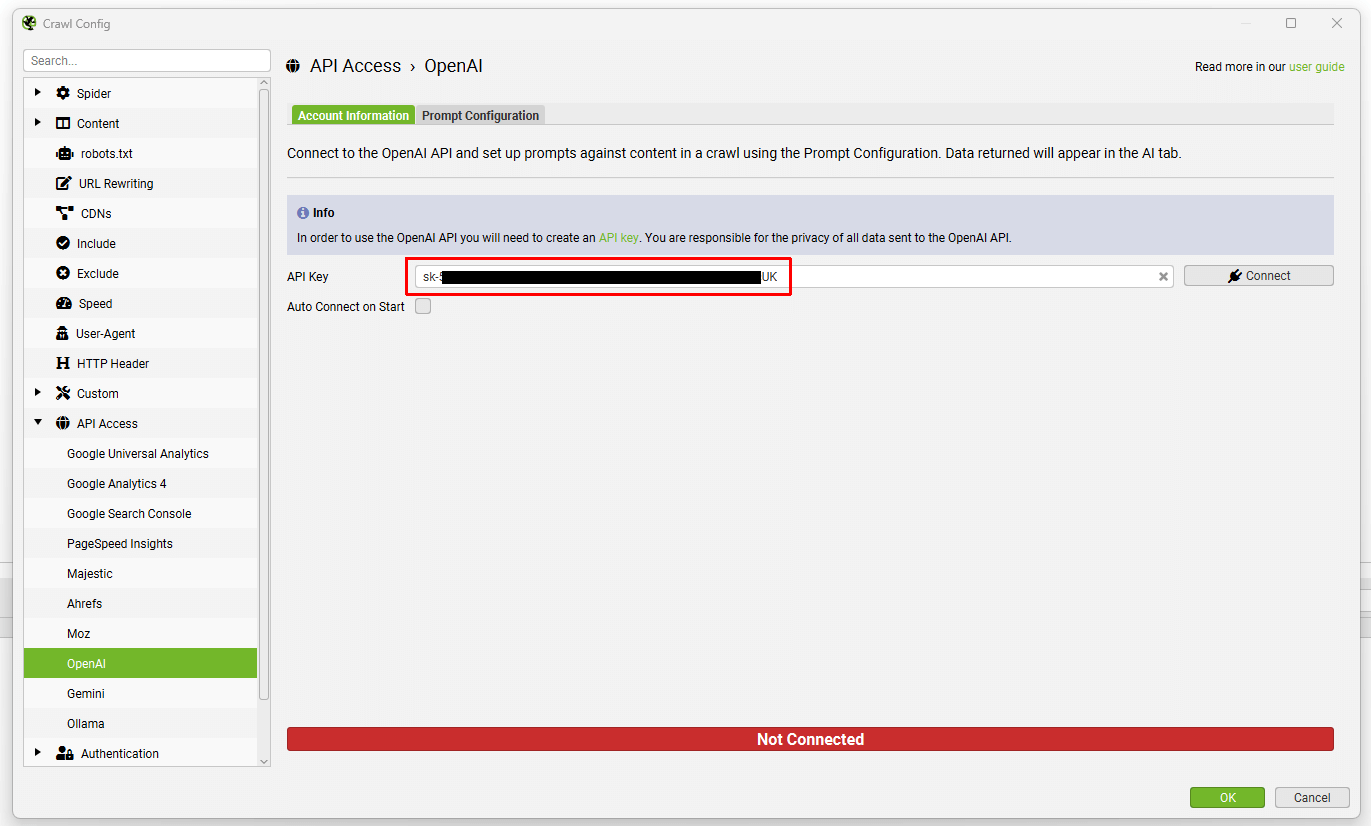Click the HTTP Header H icon
1371x826 pixels.
63,364
